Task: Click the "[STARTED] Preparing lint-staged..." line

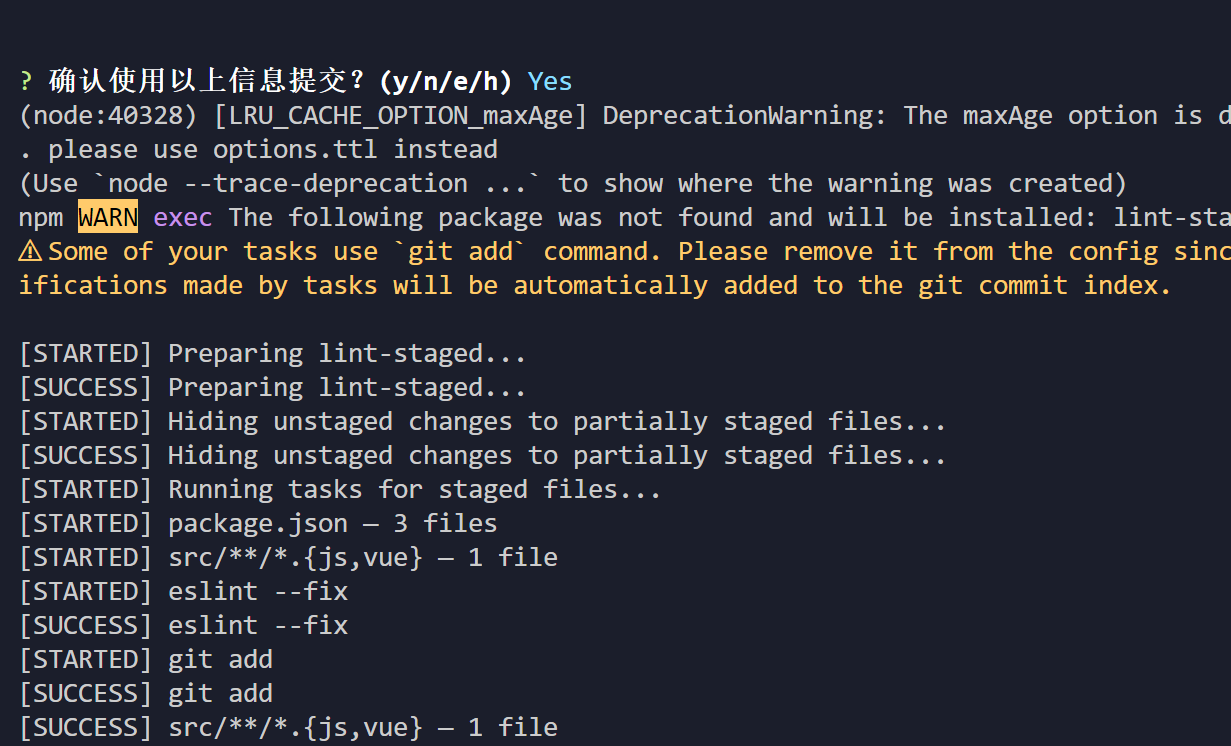Action: [272, 354]
